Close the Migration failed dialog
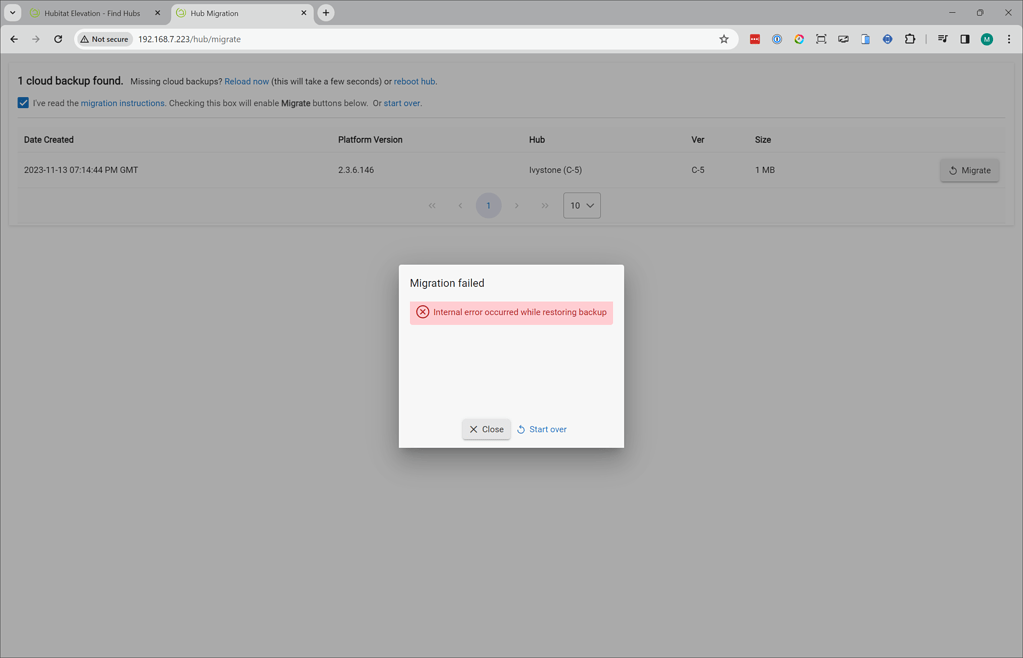The width and height of the screenshot is (1023, 658). (x=486, y=429)
